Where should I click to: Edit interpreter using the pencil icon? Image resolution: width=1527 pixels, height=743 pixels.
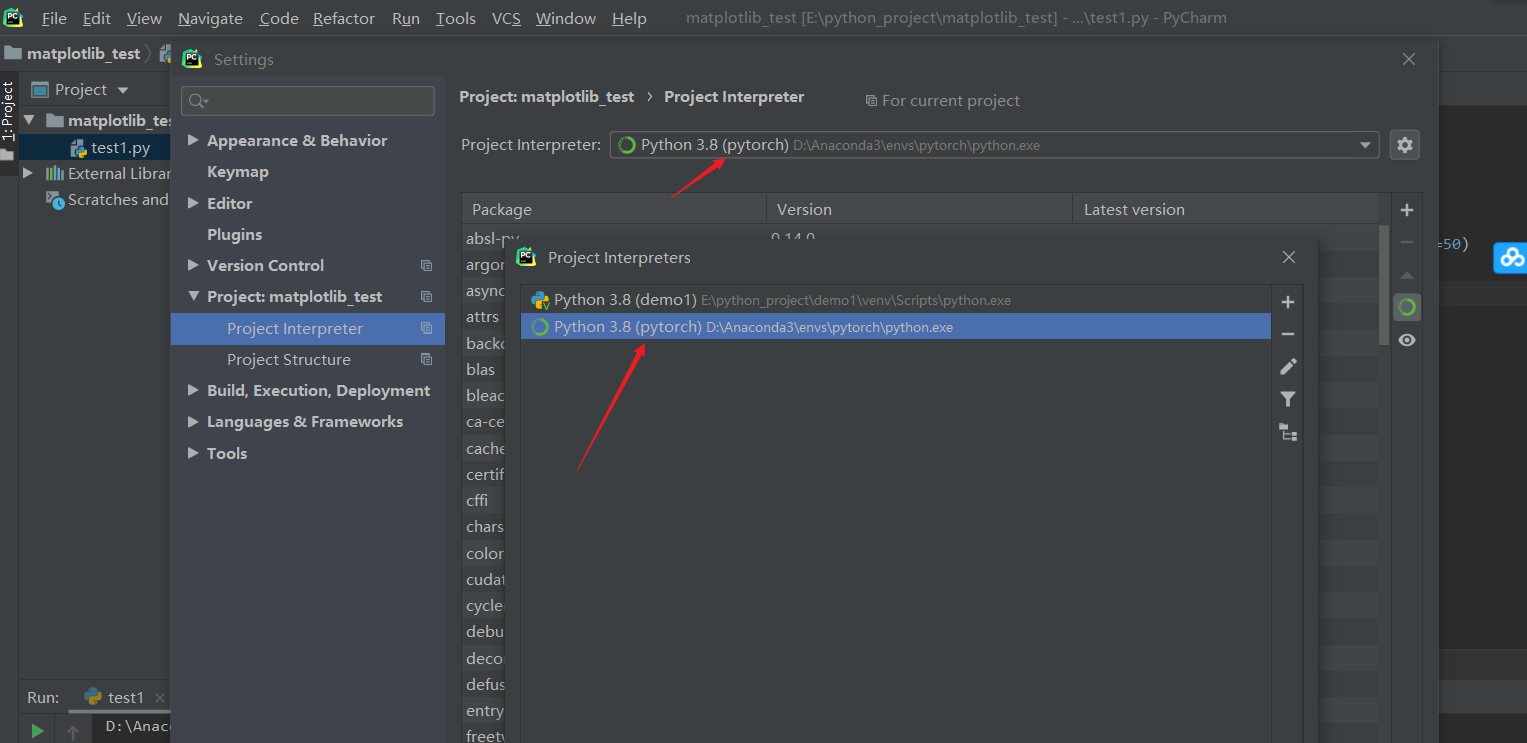point(1288,367)
